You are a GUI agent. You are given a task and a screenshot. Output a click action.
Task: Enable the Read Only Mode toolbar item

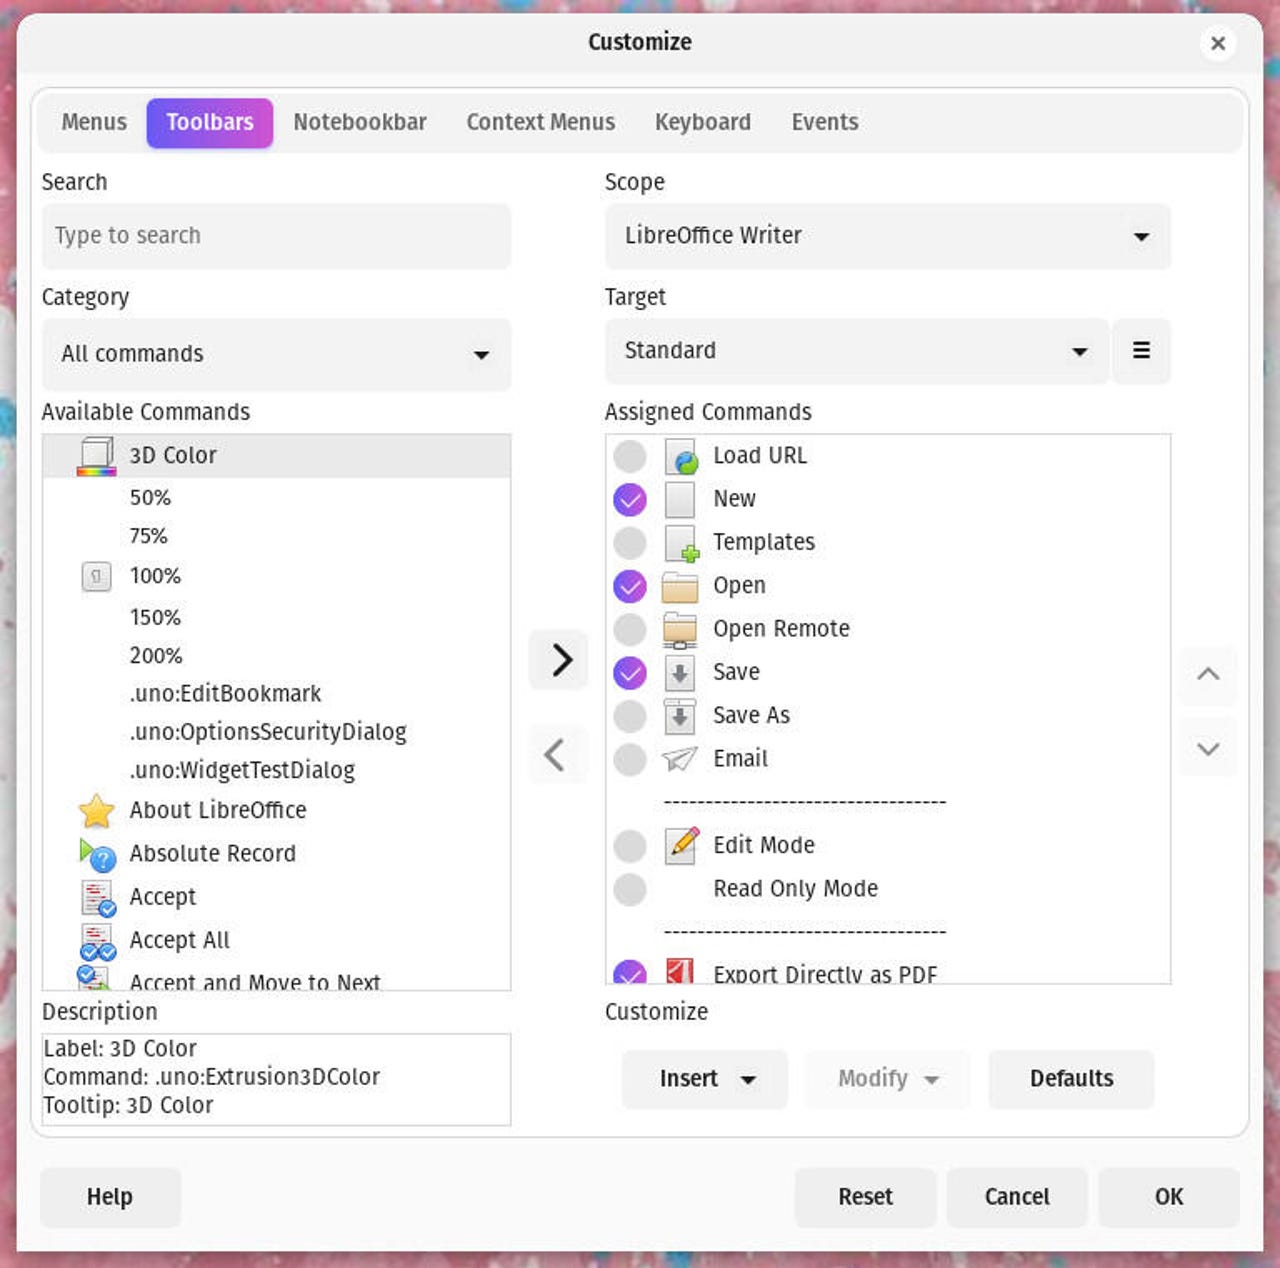[630, 889]
